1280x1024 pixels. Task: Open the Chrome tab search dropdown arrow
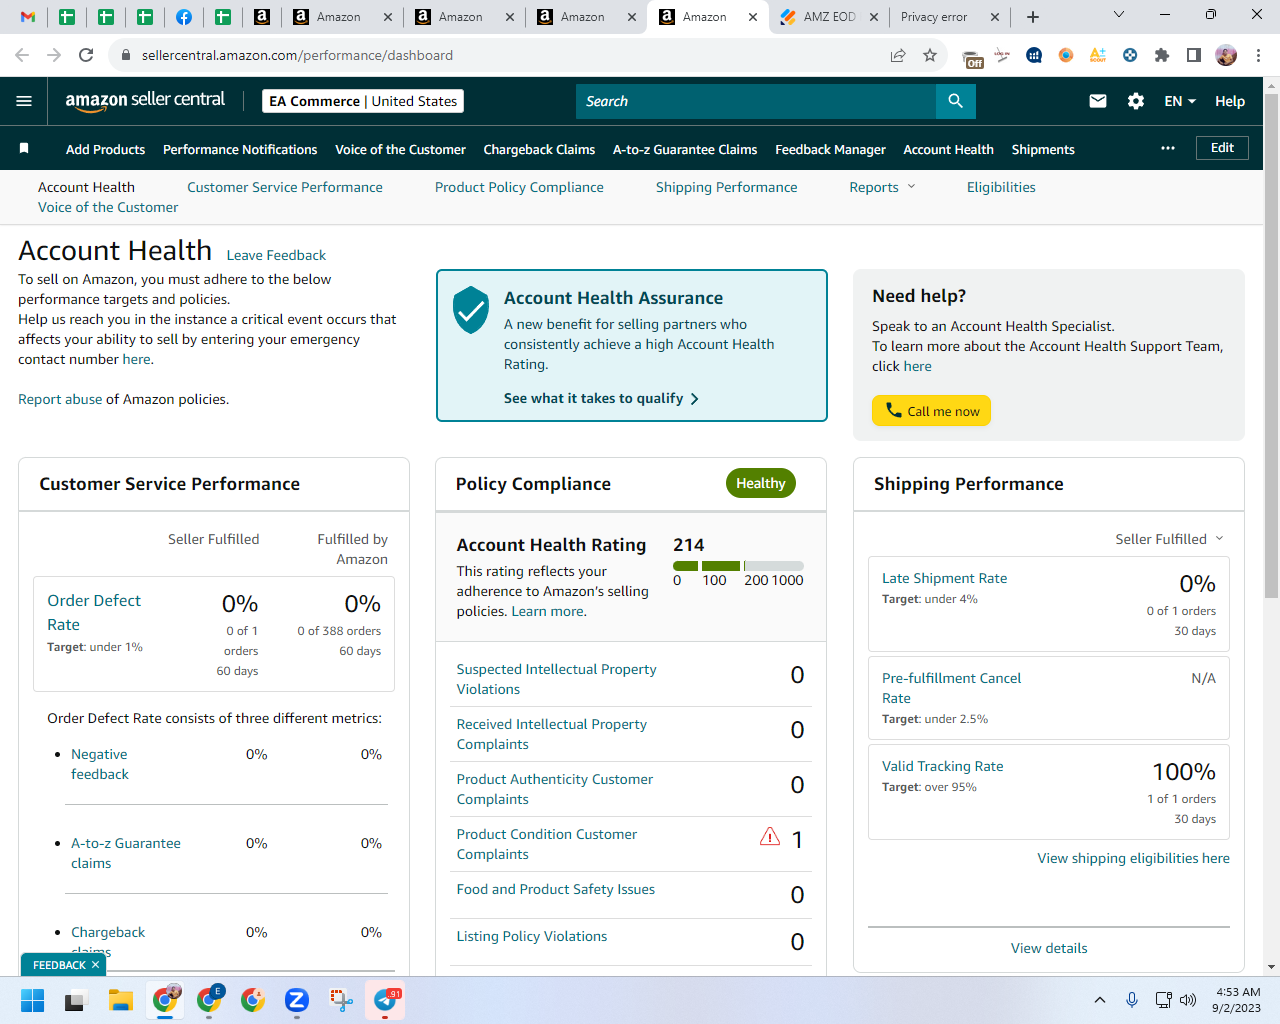[1119, 14]
